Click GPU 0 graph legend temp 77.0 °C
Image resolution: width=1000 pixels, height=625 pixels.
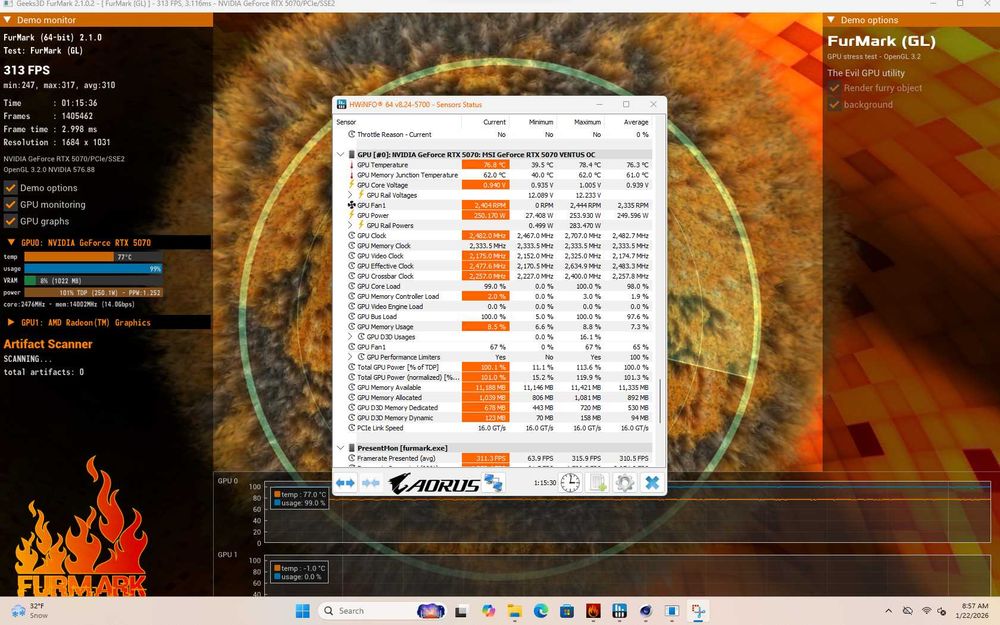tap(300, 494)
